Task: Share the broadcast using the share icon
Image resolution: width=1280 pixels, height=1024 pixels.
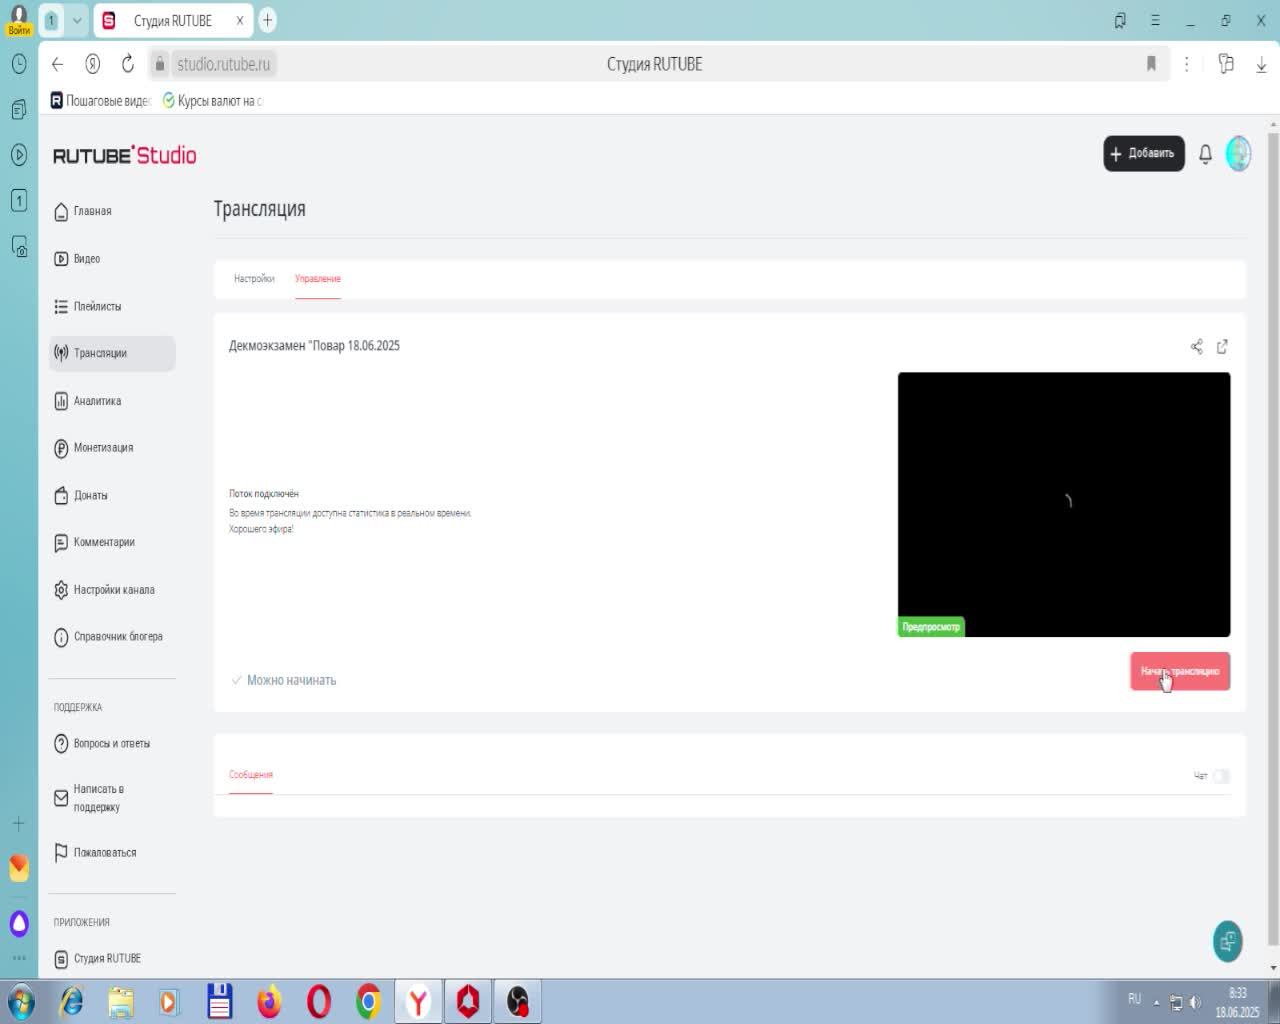Action: click(1197, 347)
